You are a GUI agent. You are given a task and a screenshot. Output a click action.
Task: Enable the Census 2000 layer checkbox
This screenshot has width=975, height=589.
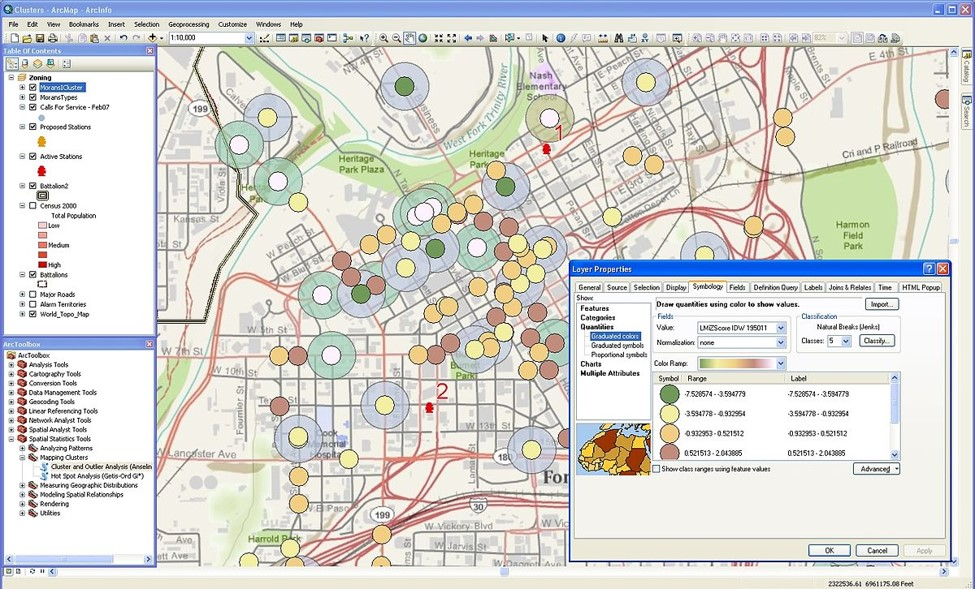tap(33, 206)
